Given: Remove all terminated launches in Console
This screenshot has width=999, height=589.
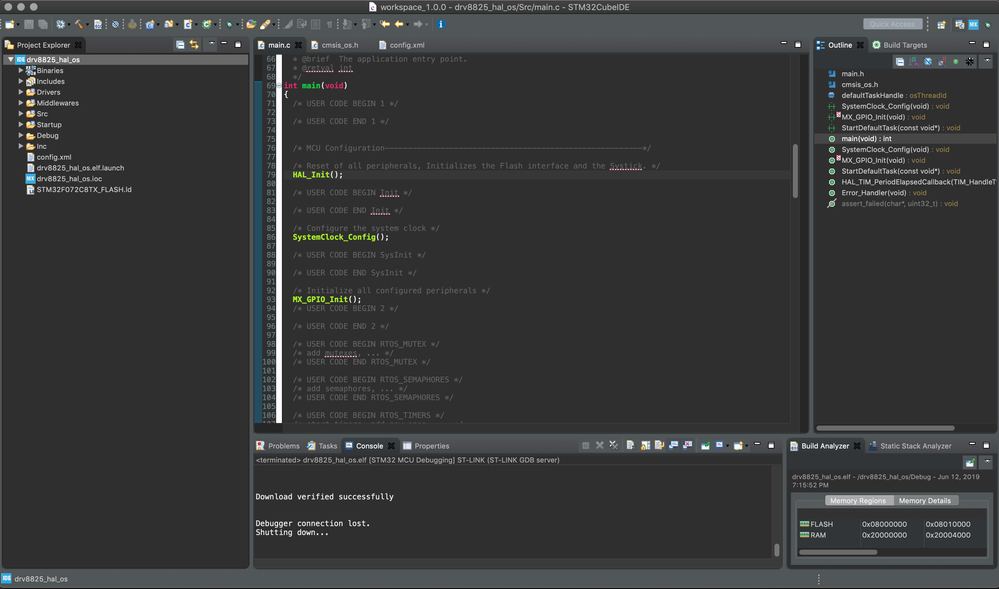Looking at the screenshot, I should pos(614,445).
